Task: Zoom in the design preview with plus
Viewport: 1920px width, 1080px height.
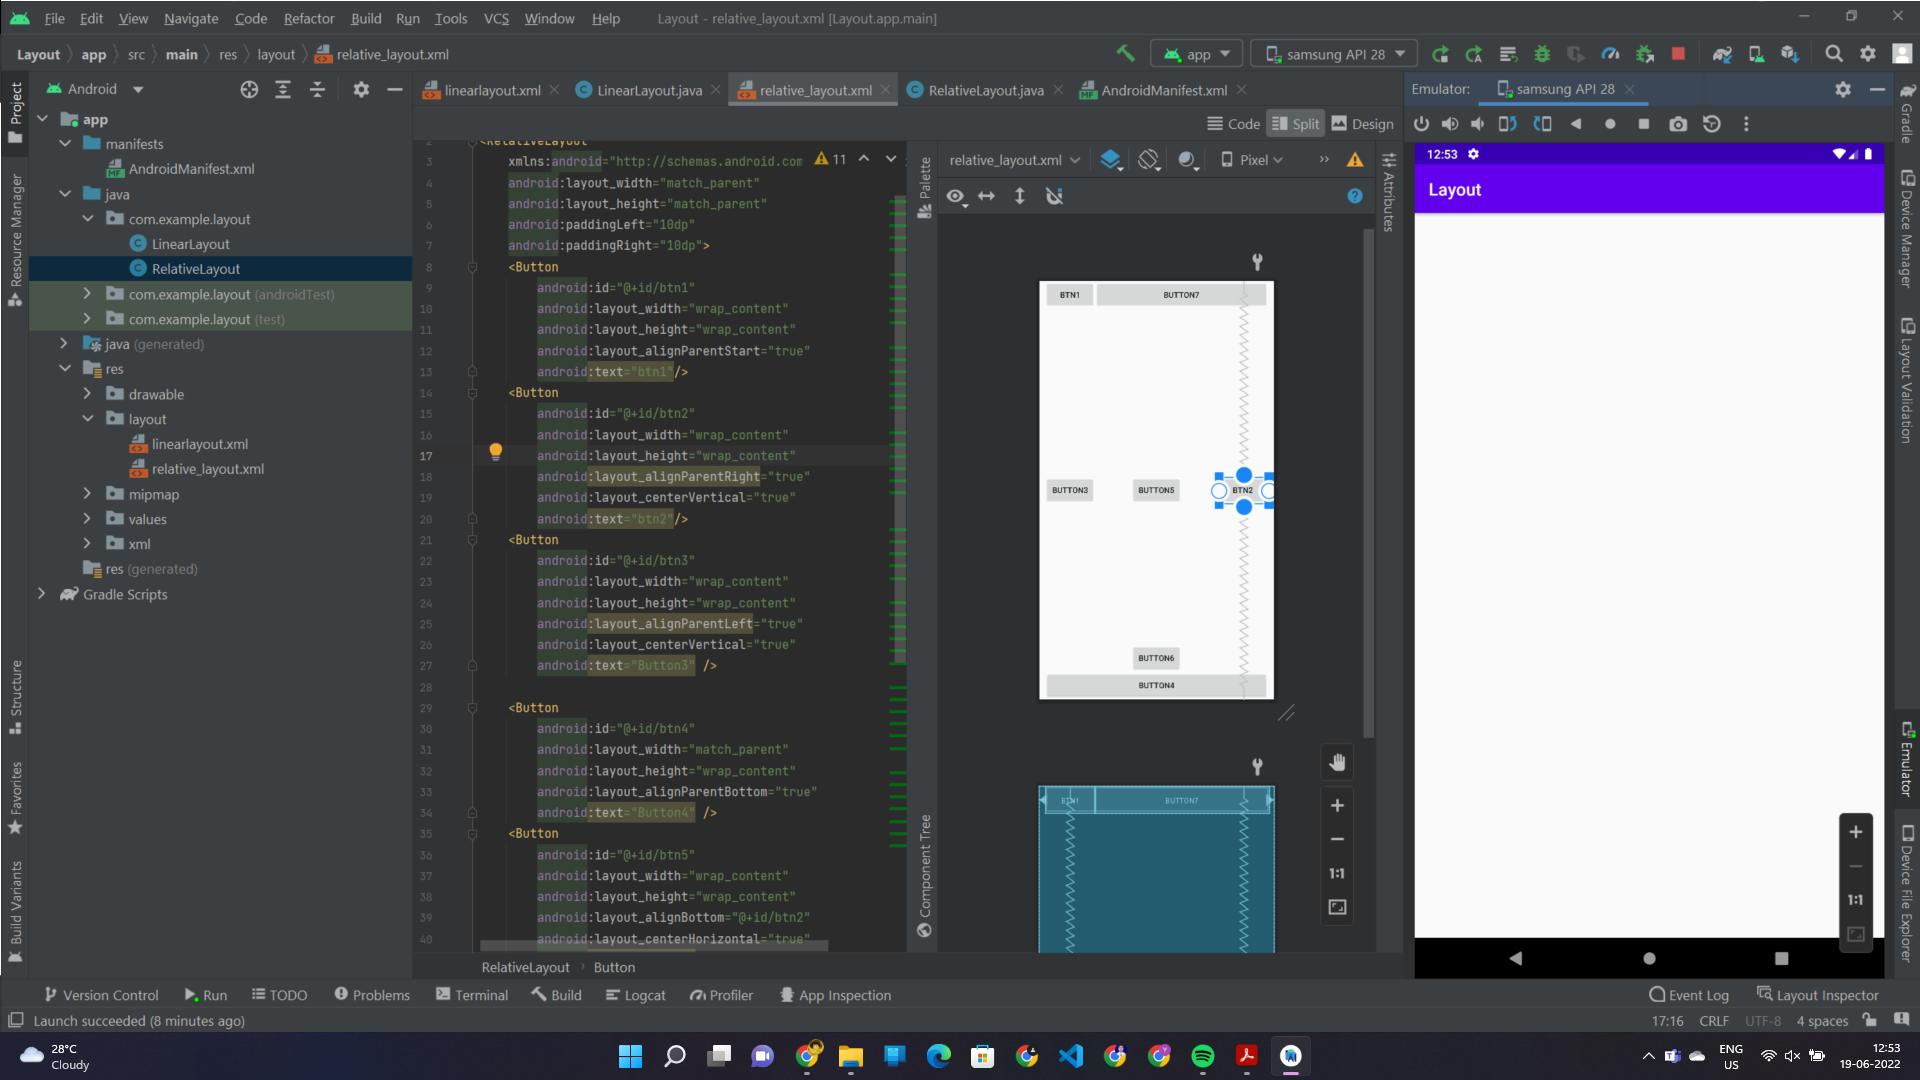Action: [x=1337, y=805]
